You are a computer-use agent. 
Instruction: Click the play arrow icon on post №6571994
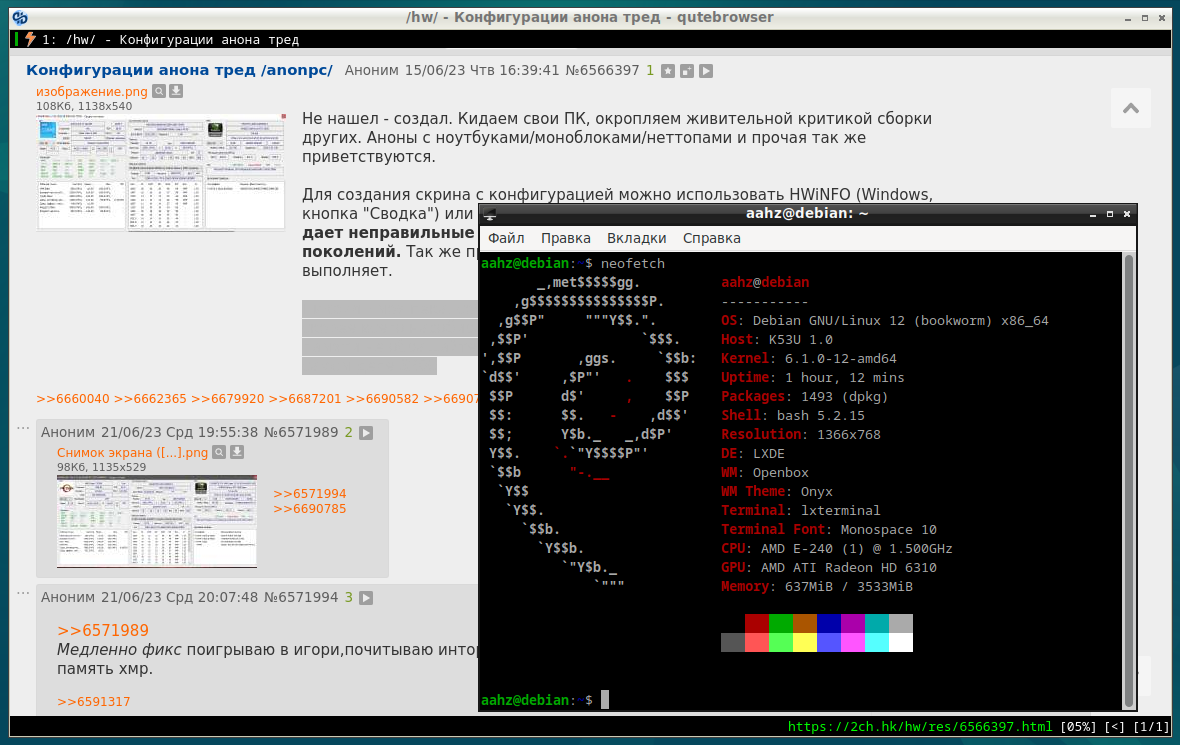(366, 598)
